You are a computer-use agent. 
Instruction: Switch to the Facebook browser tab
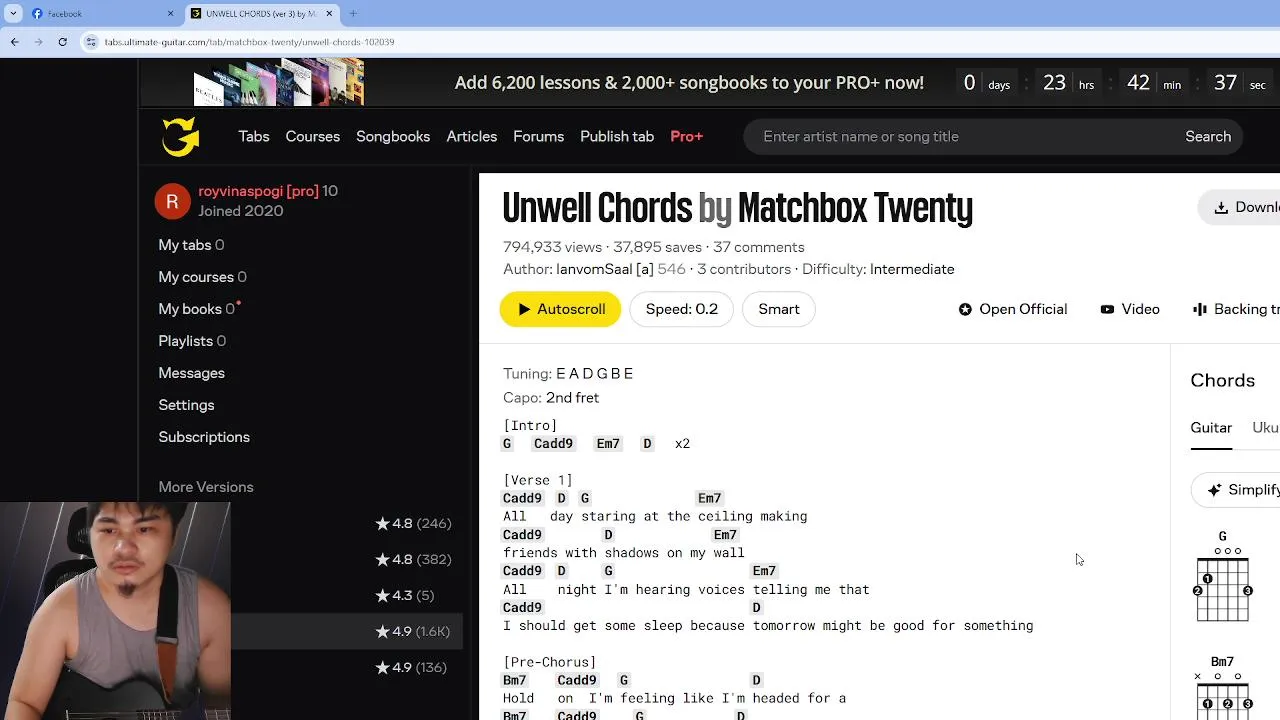[x=102, y=14]
